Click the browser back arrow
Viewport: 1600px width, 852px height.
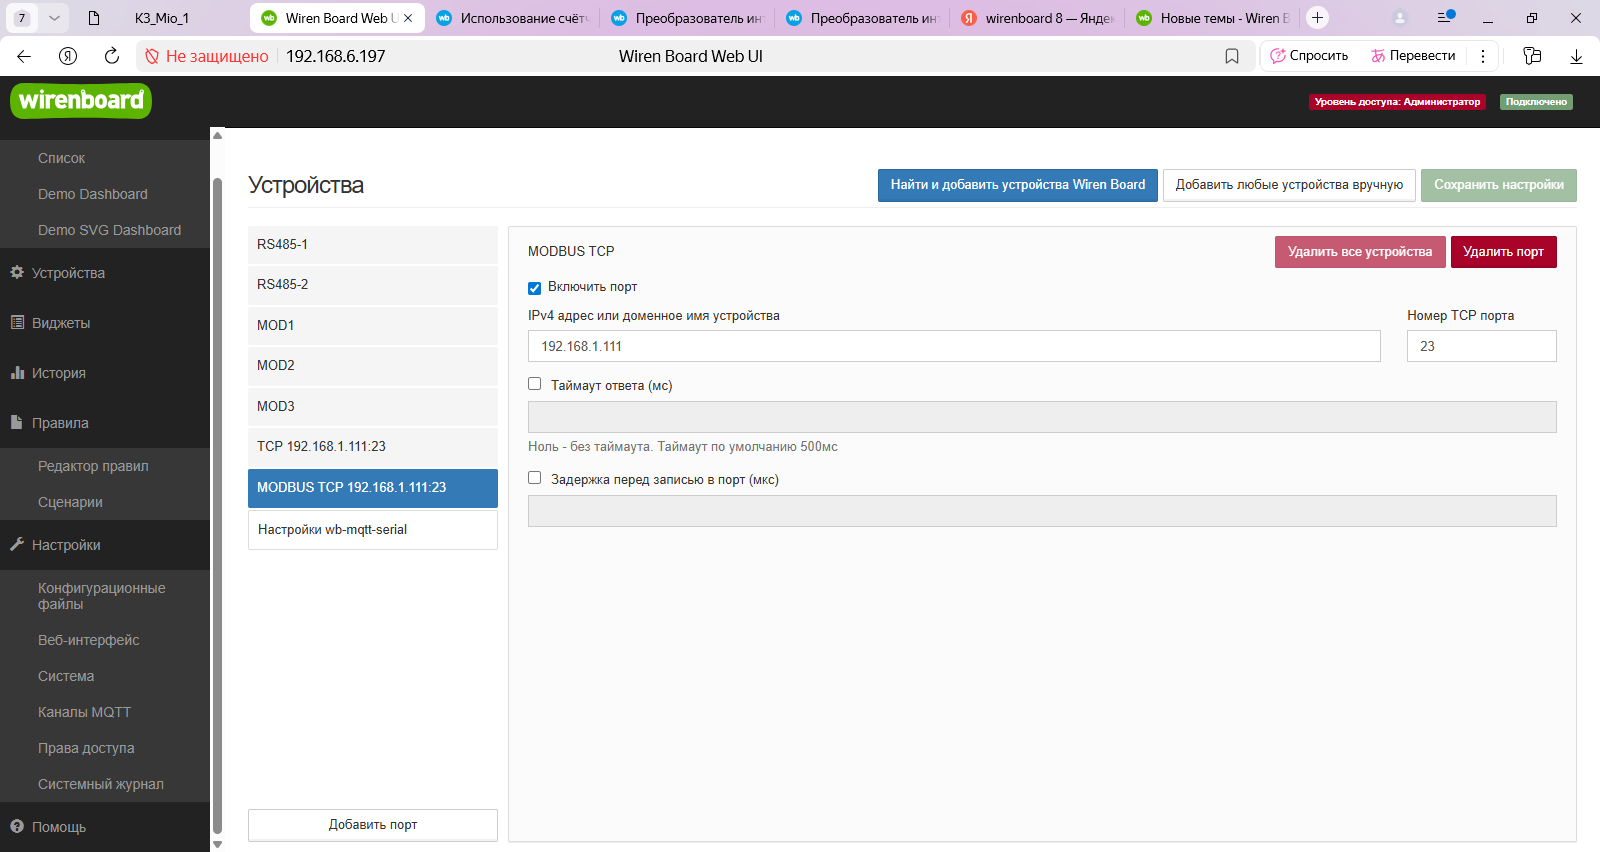24,56
